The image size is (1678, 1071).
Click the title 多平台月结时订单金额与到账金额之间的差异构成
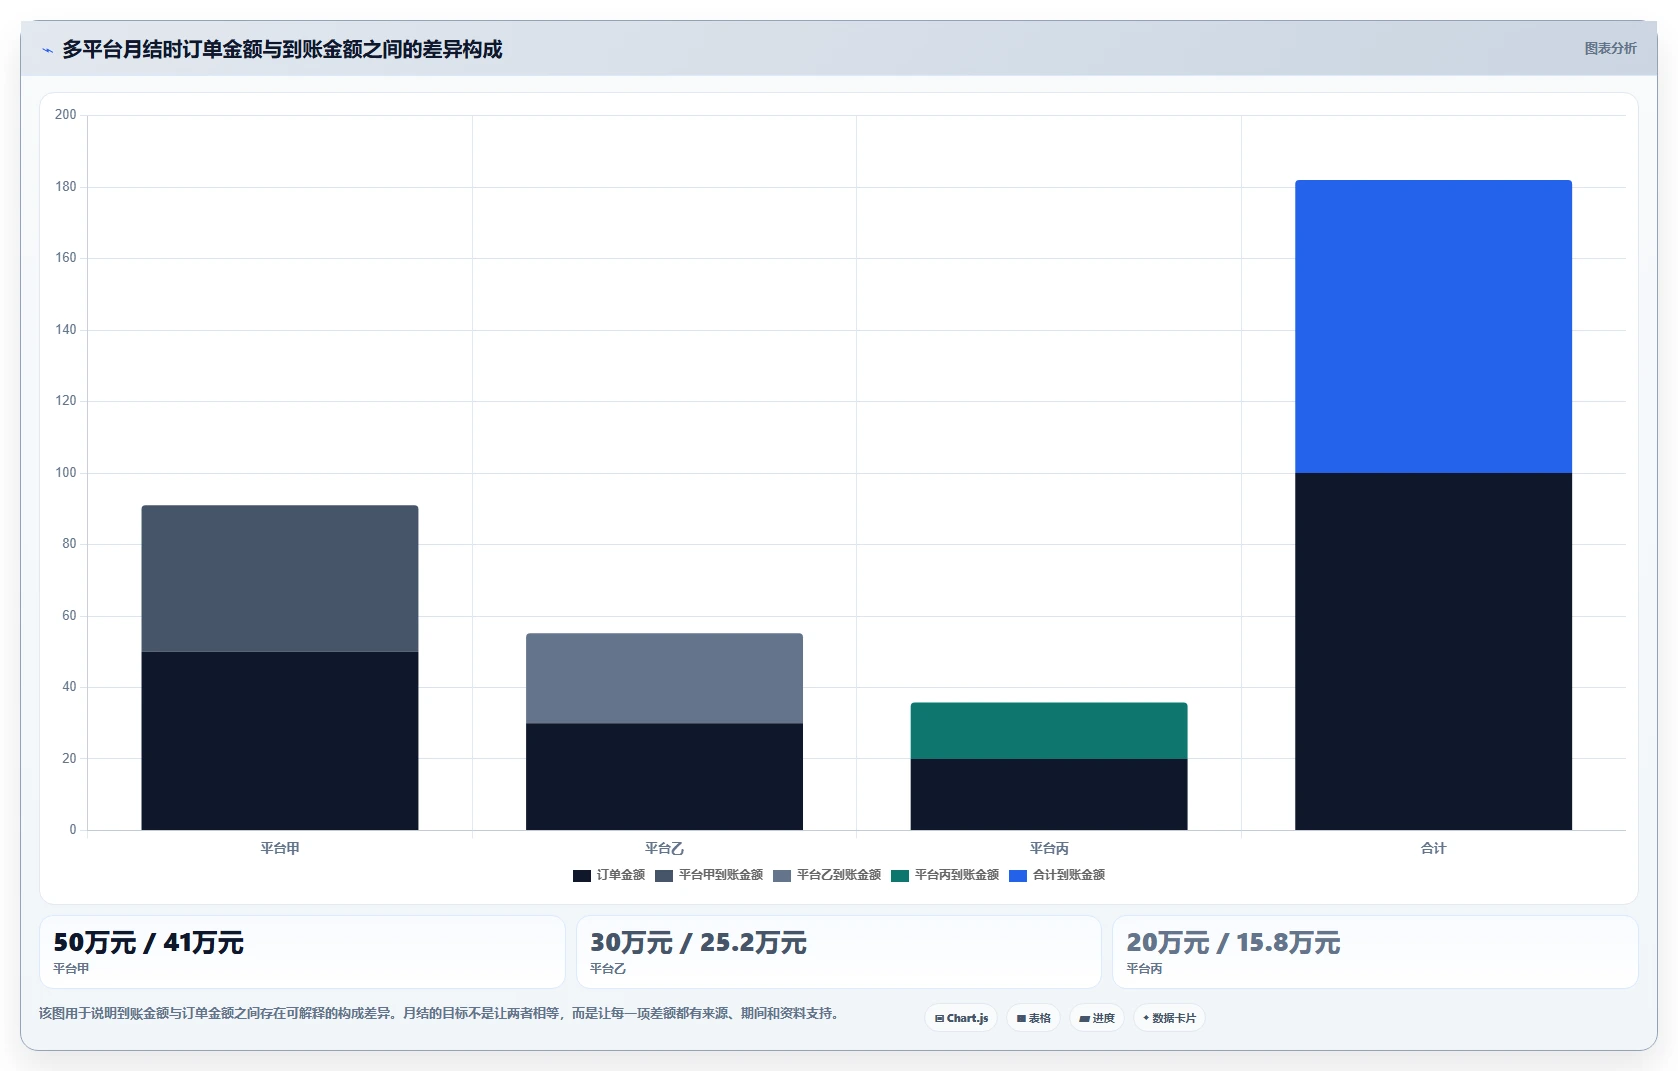282,49
